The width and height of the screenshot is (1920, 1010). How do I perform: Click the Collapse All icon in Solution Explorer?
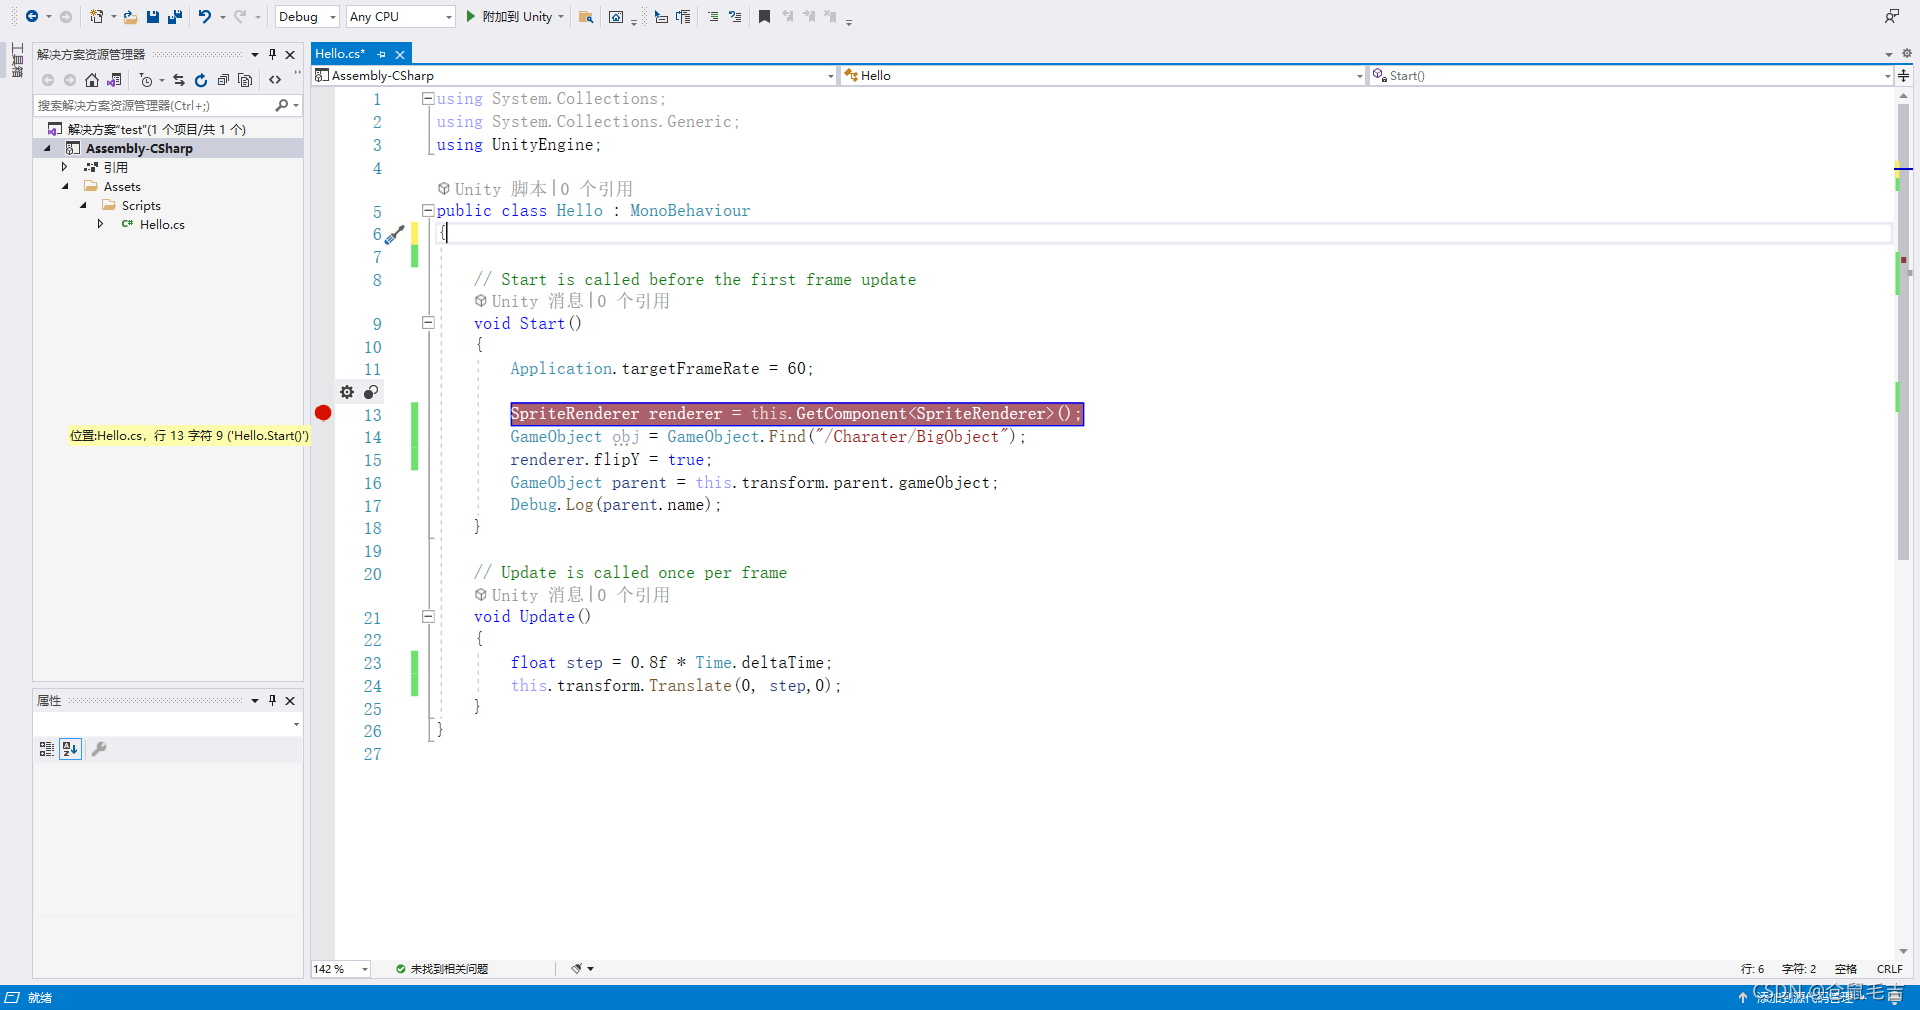coord(223,80)
